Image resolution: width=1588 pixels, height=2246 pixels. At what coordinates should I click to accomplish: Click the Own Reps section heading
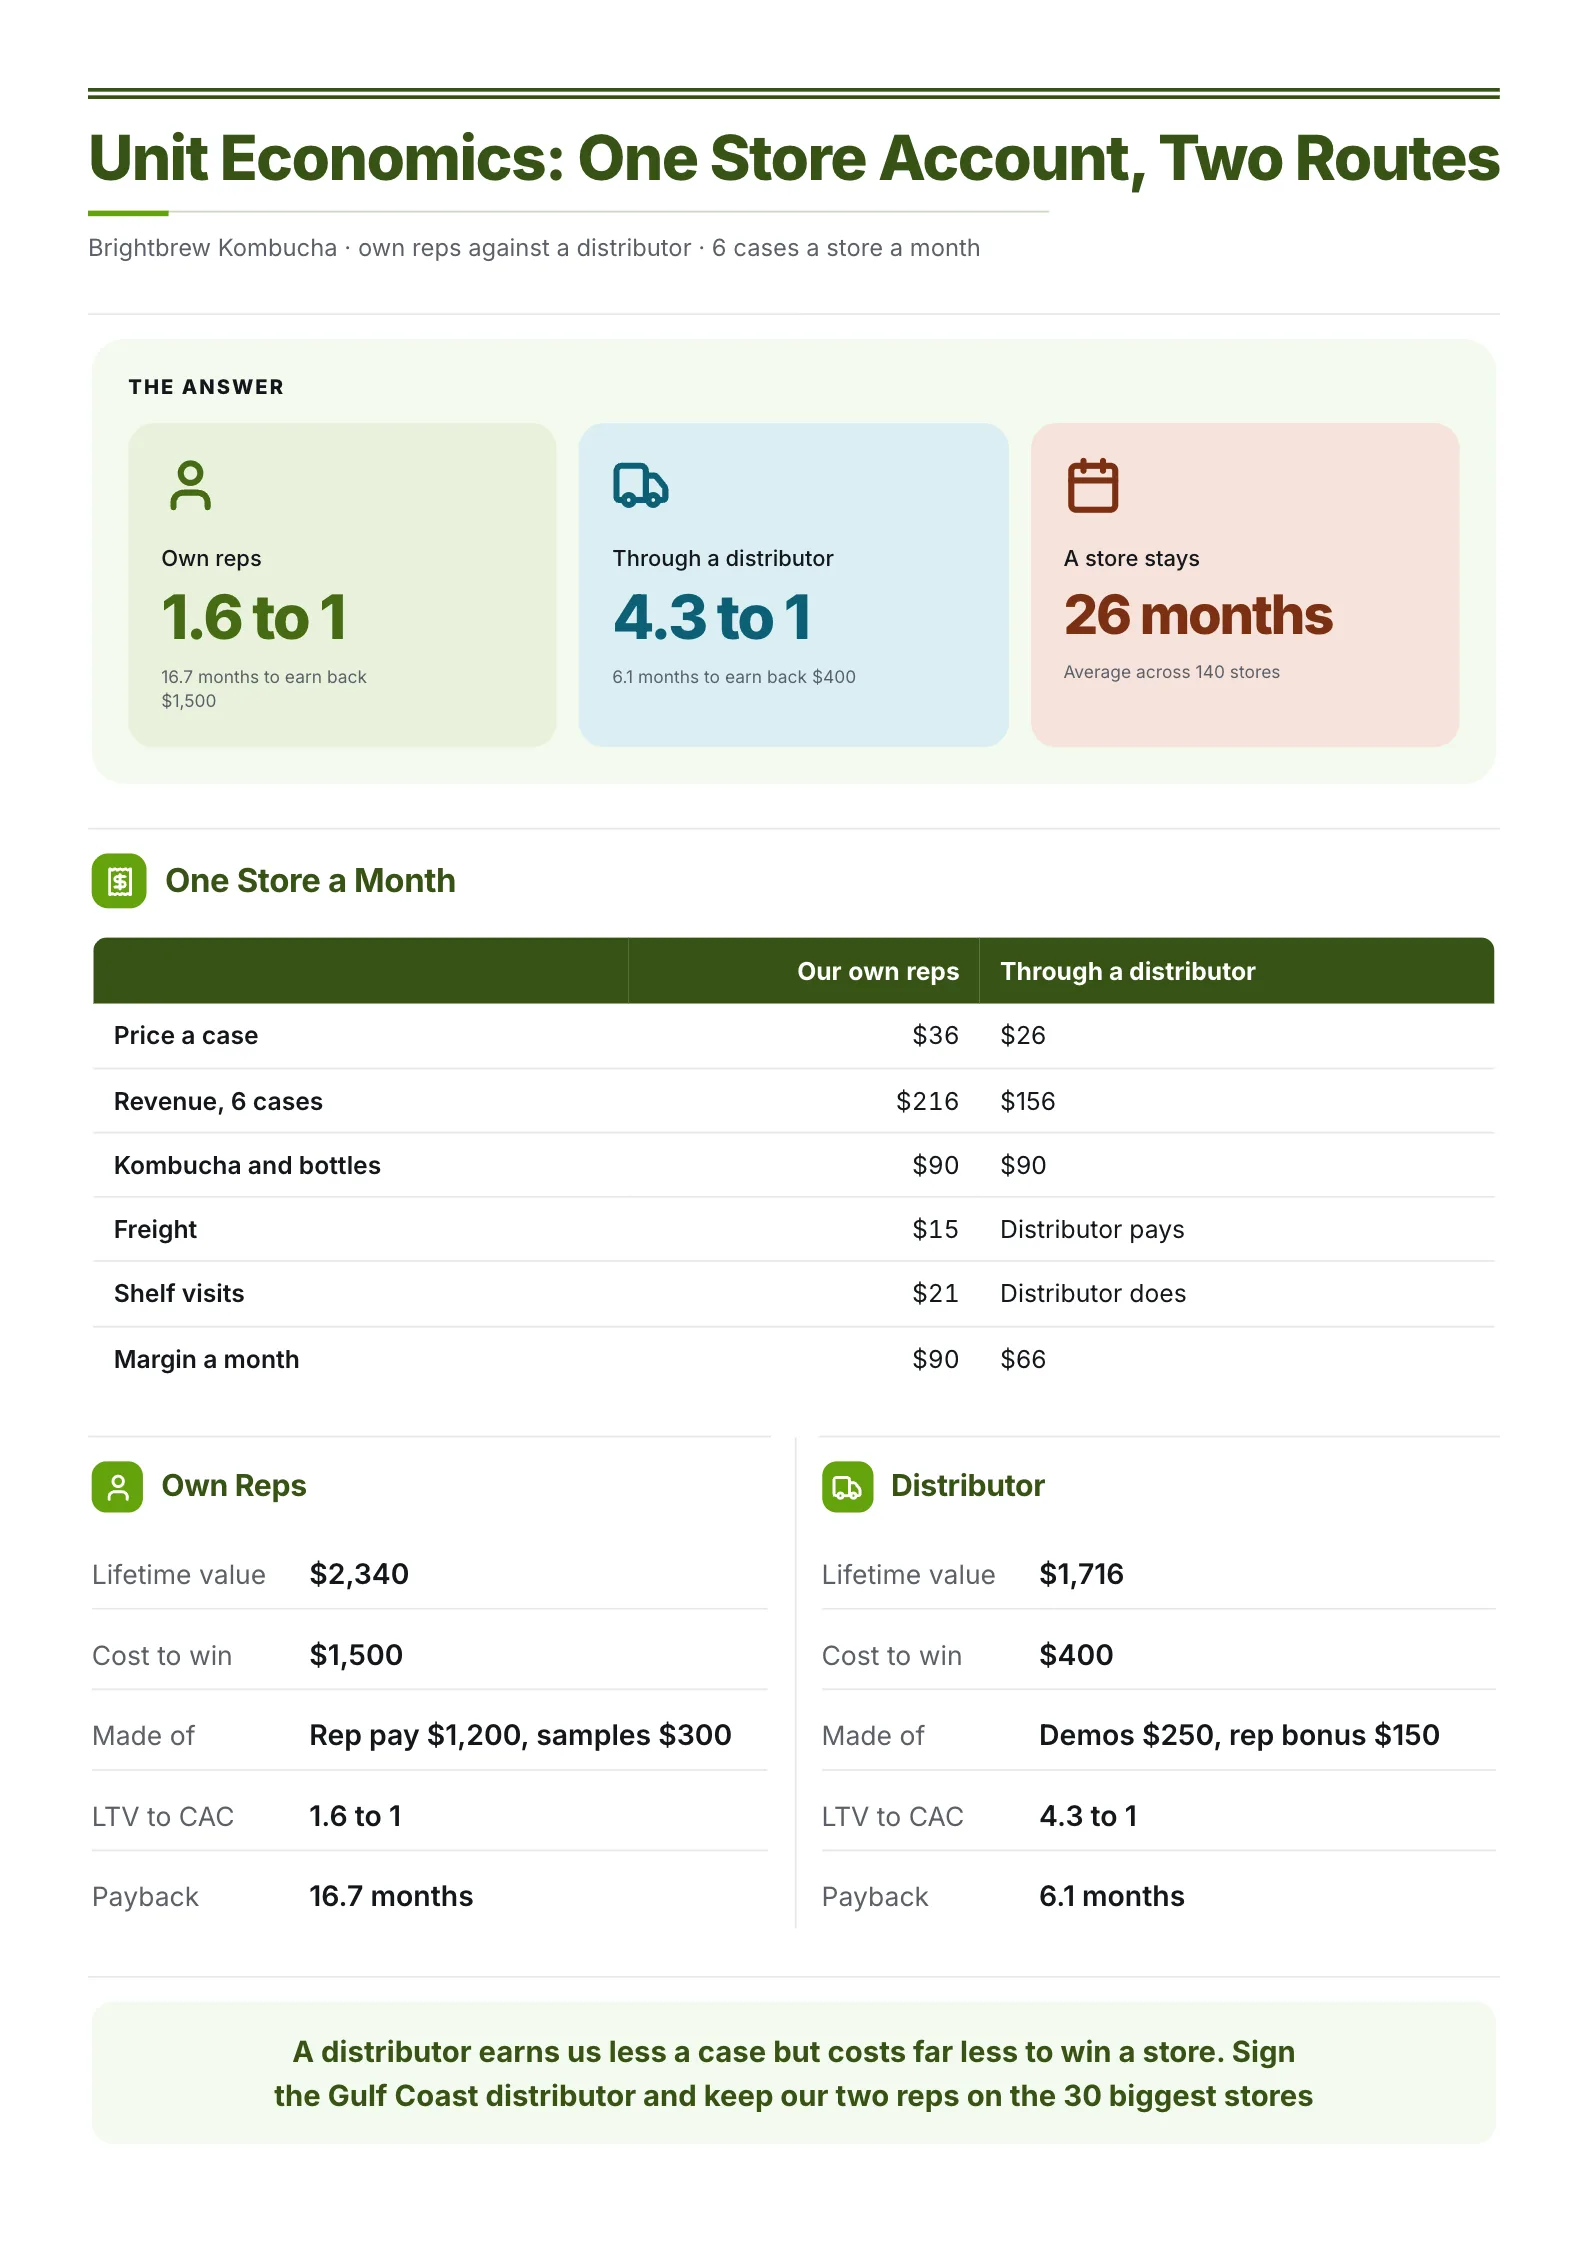234,1486
